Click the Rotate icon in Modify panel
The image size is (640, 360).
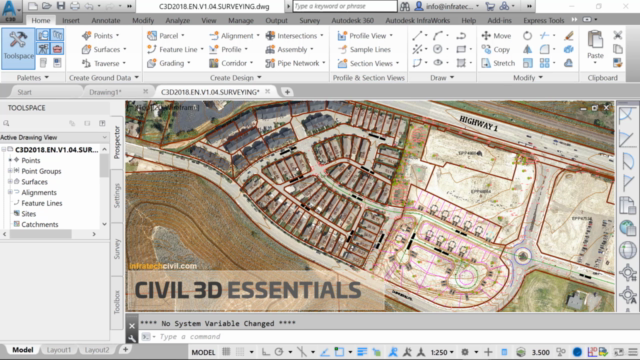pos(527,36)
